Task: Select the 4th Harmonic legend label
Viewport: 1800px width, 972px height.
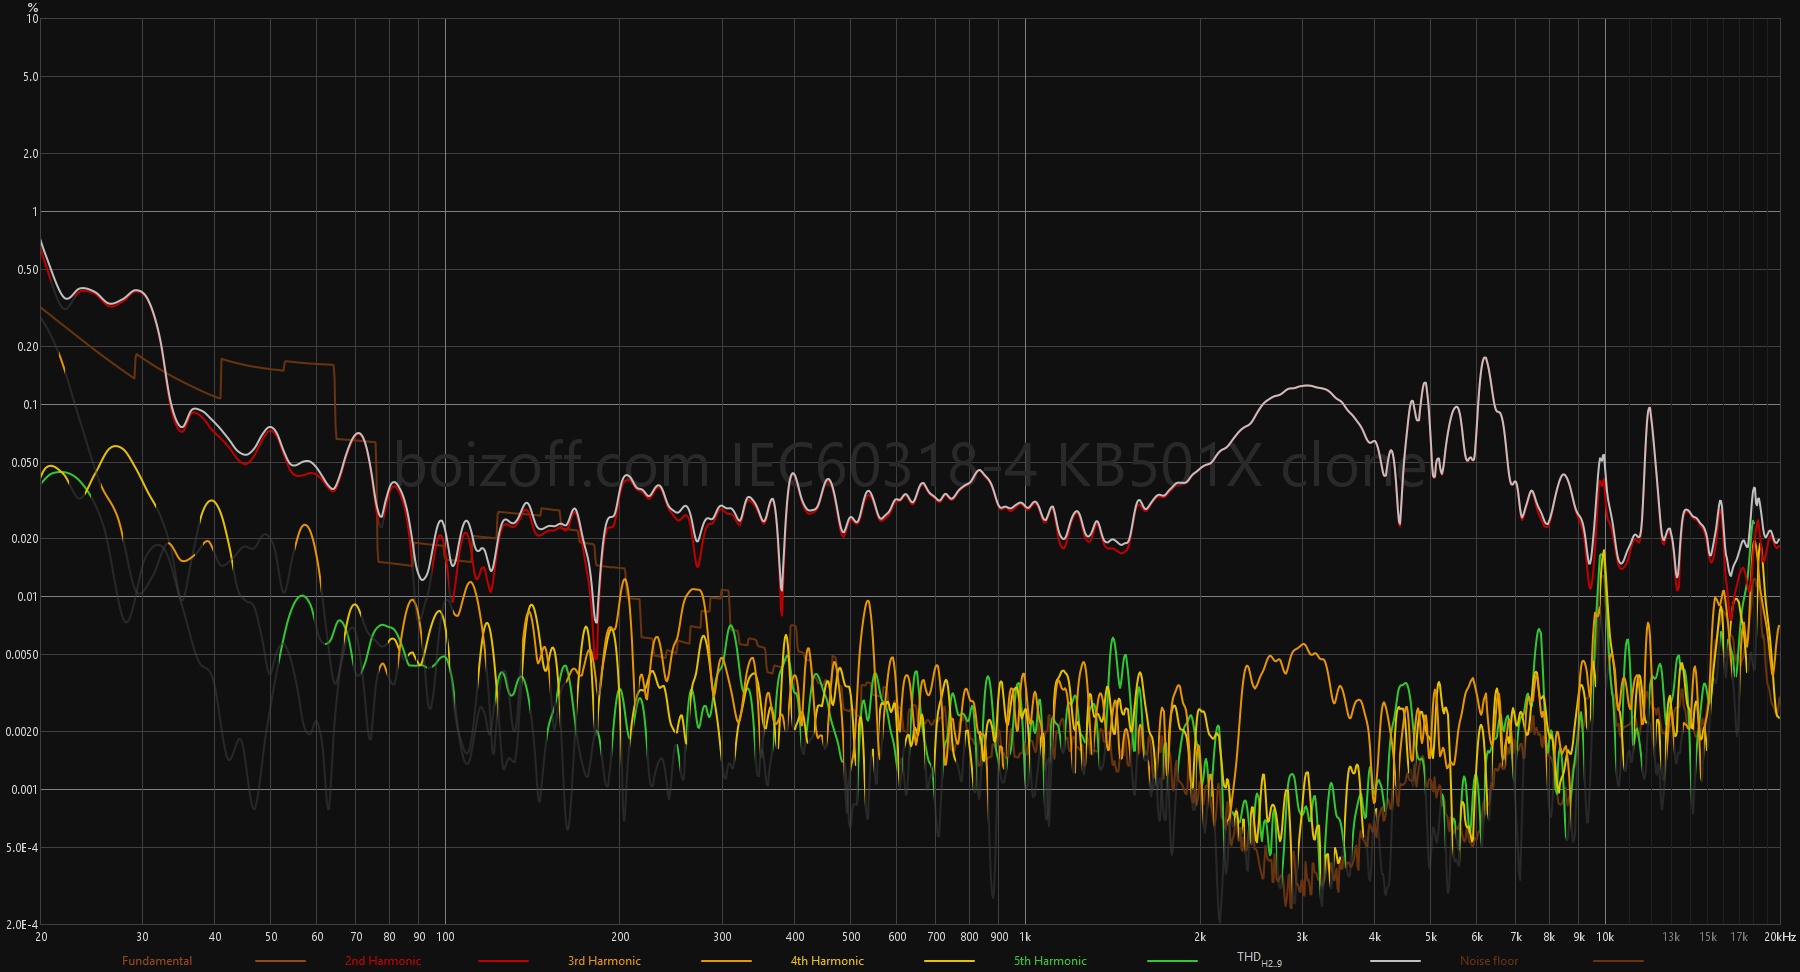Action: [x=827, y=961]
